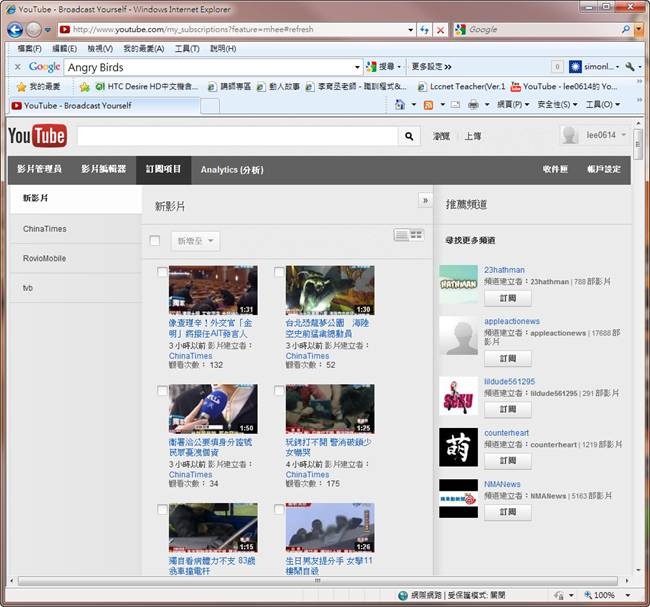
Task: Click in the YouTube search input field
Action: (x=238, y=136)
